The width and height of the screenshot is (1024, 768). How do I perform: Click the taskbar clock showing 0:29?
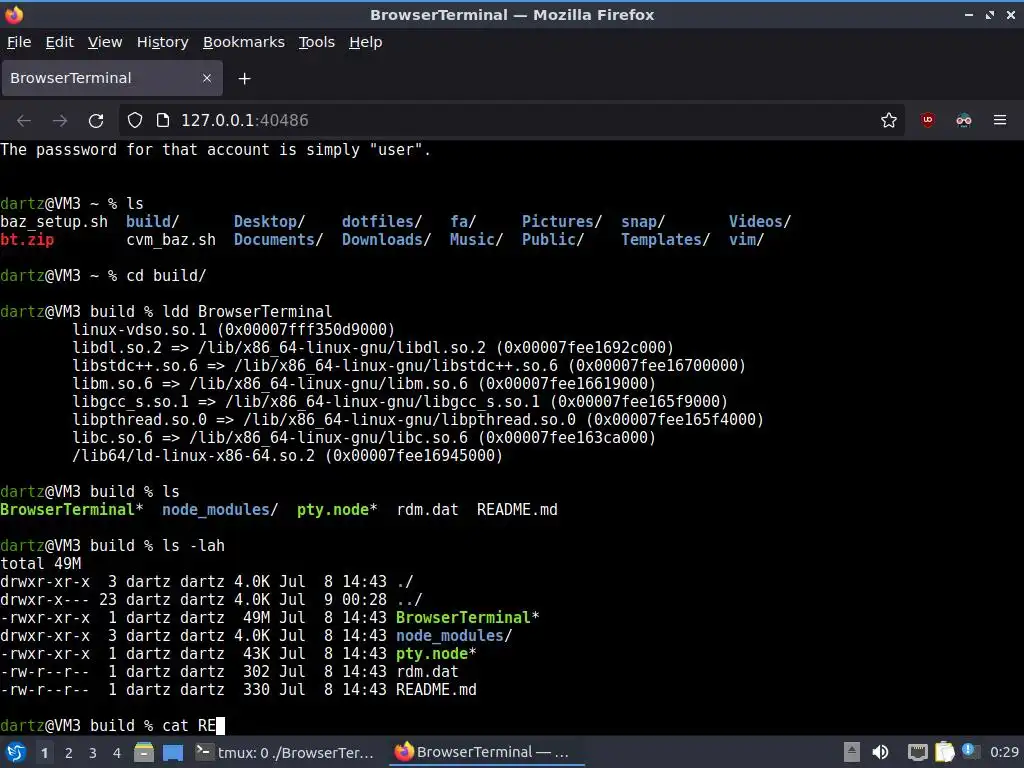(1004, 752)
